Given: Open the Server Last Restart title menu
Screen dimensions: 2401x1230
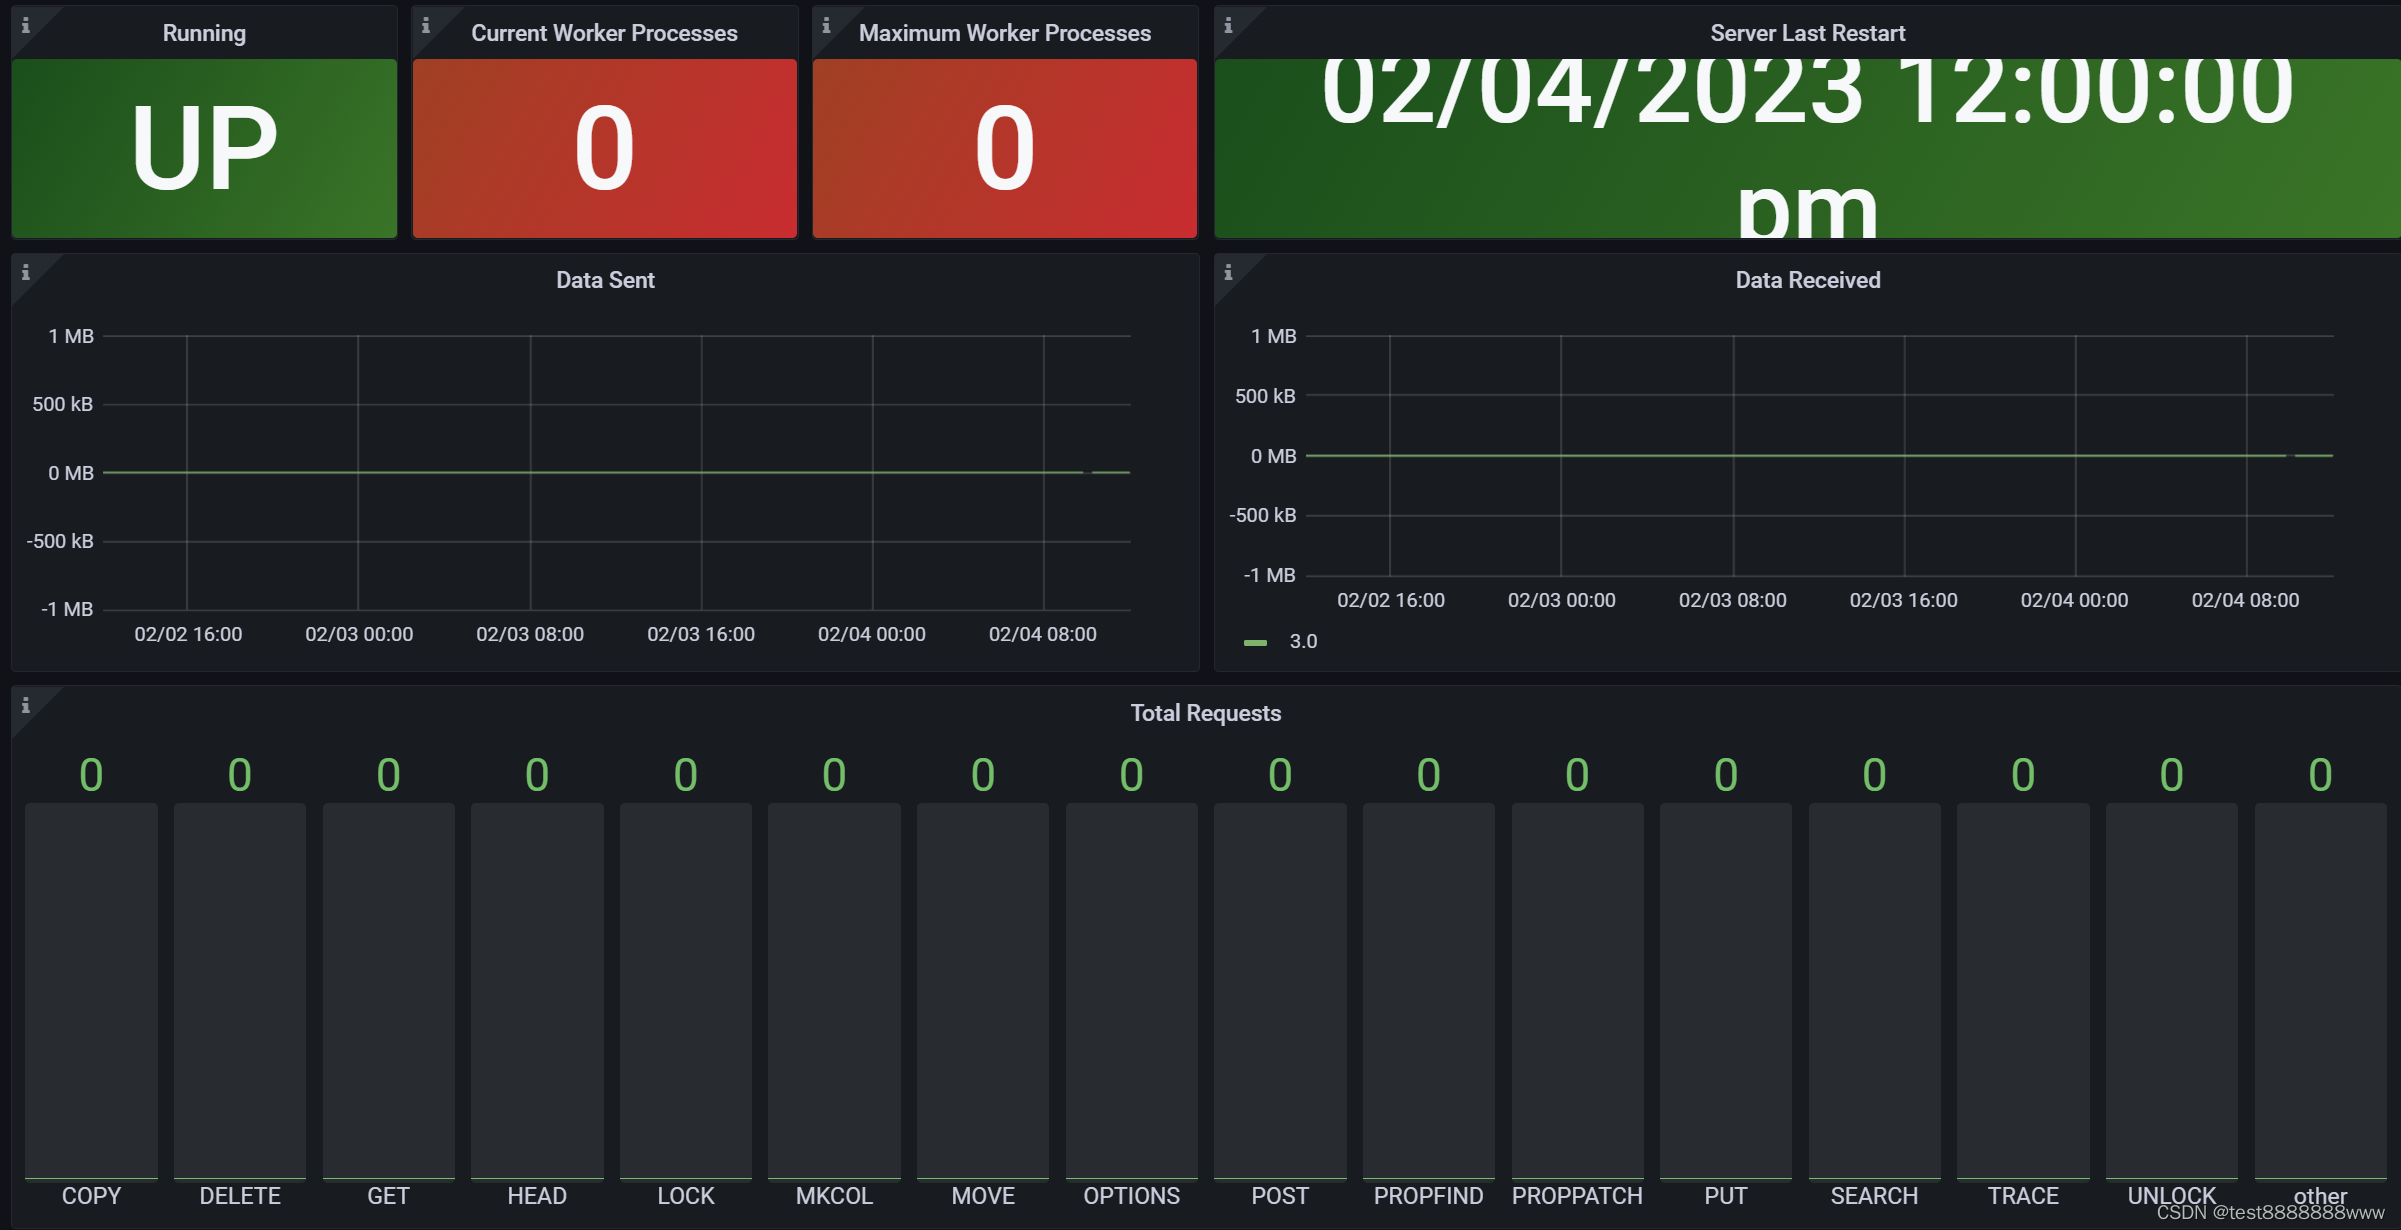Looking at the screenshot, I should pyautogui.click(x=1807, y=33).
